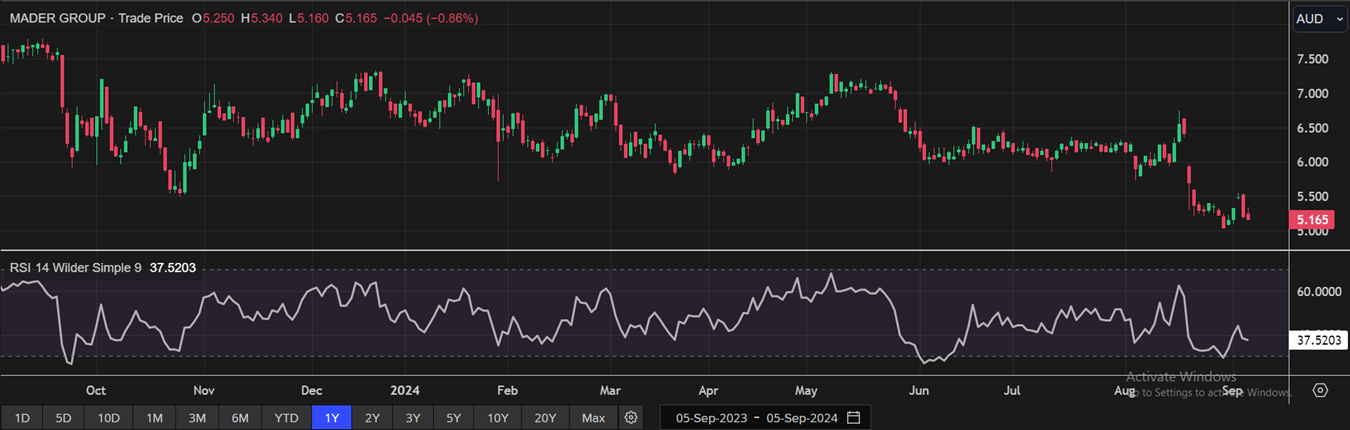Select YTD time range
This screenshot has width=1350, height=430.
[286, 417]
